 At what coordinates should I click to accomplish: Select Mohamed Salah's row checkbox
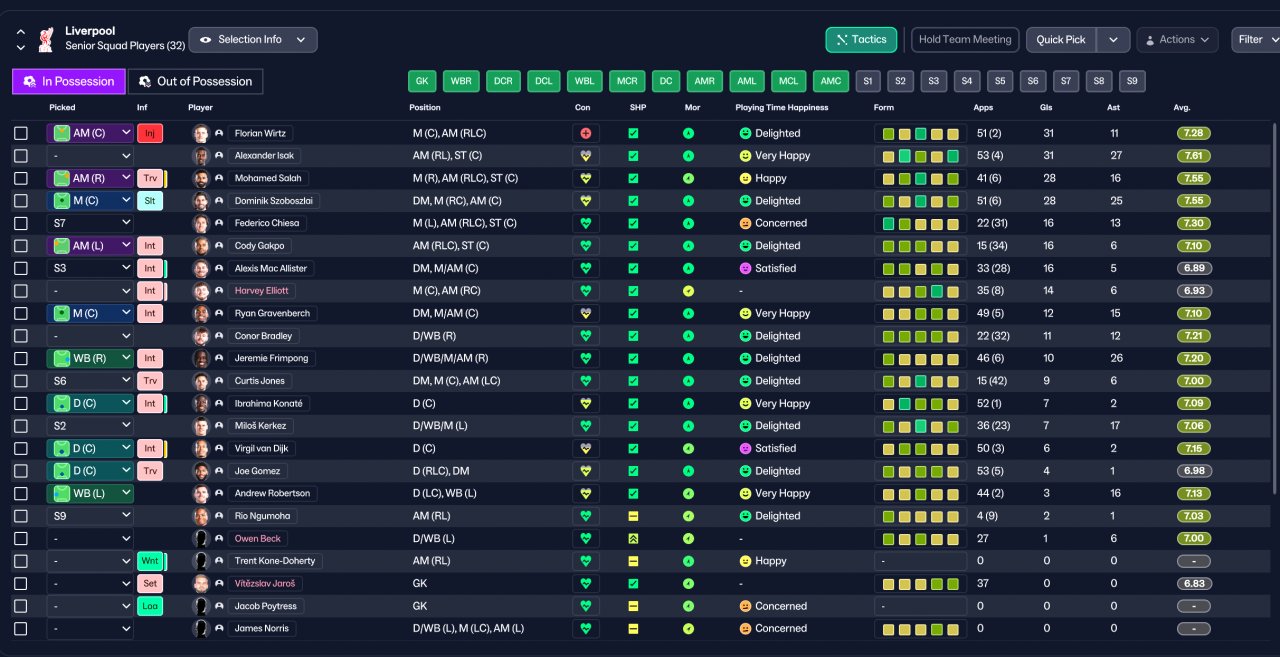pyautogui.click(x=21, y=178)
